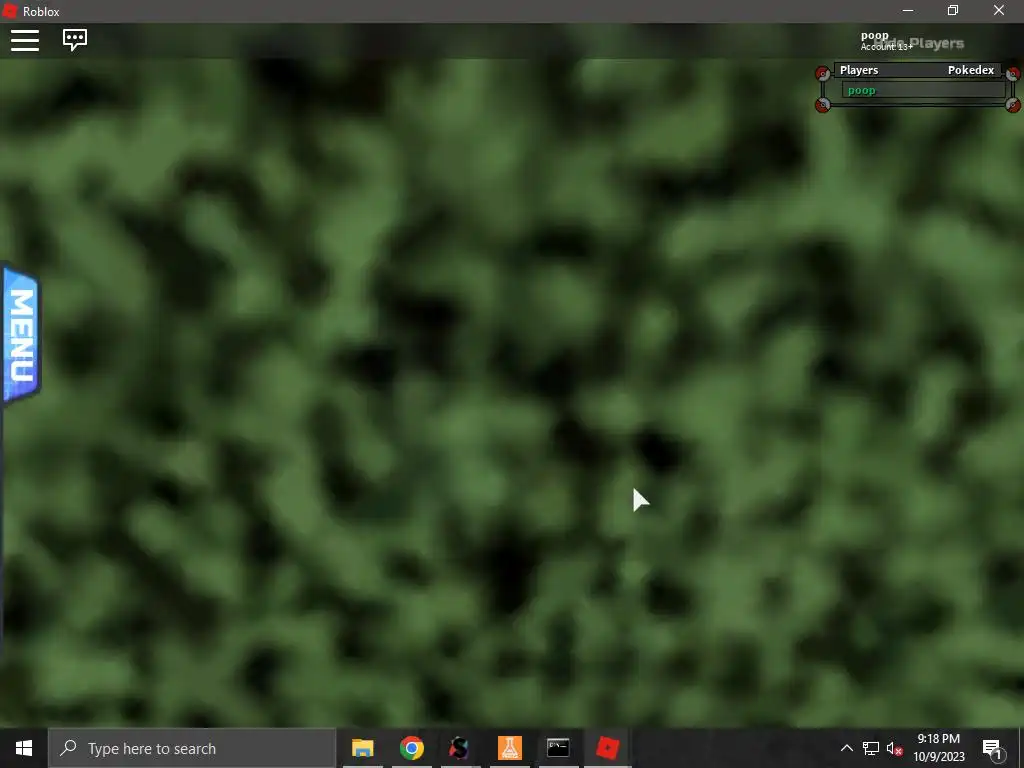
Task: Restore down the Roblox window
Action: [953, 11]
